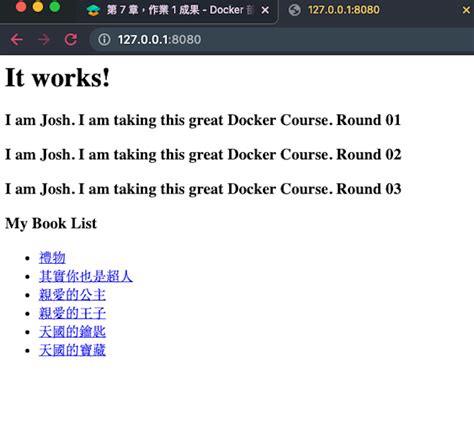Click the line ending in Round 03

point(203,189)
